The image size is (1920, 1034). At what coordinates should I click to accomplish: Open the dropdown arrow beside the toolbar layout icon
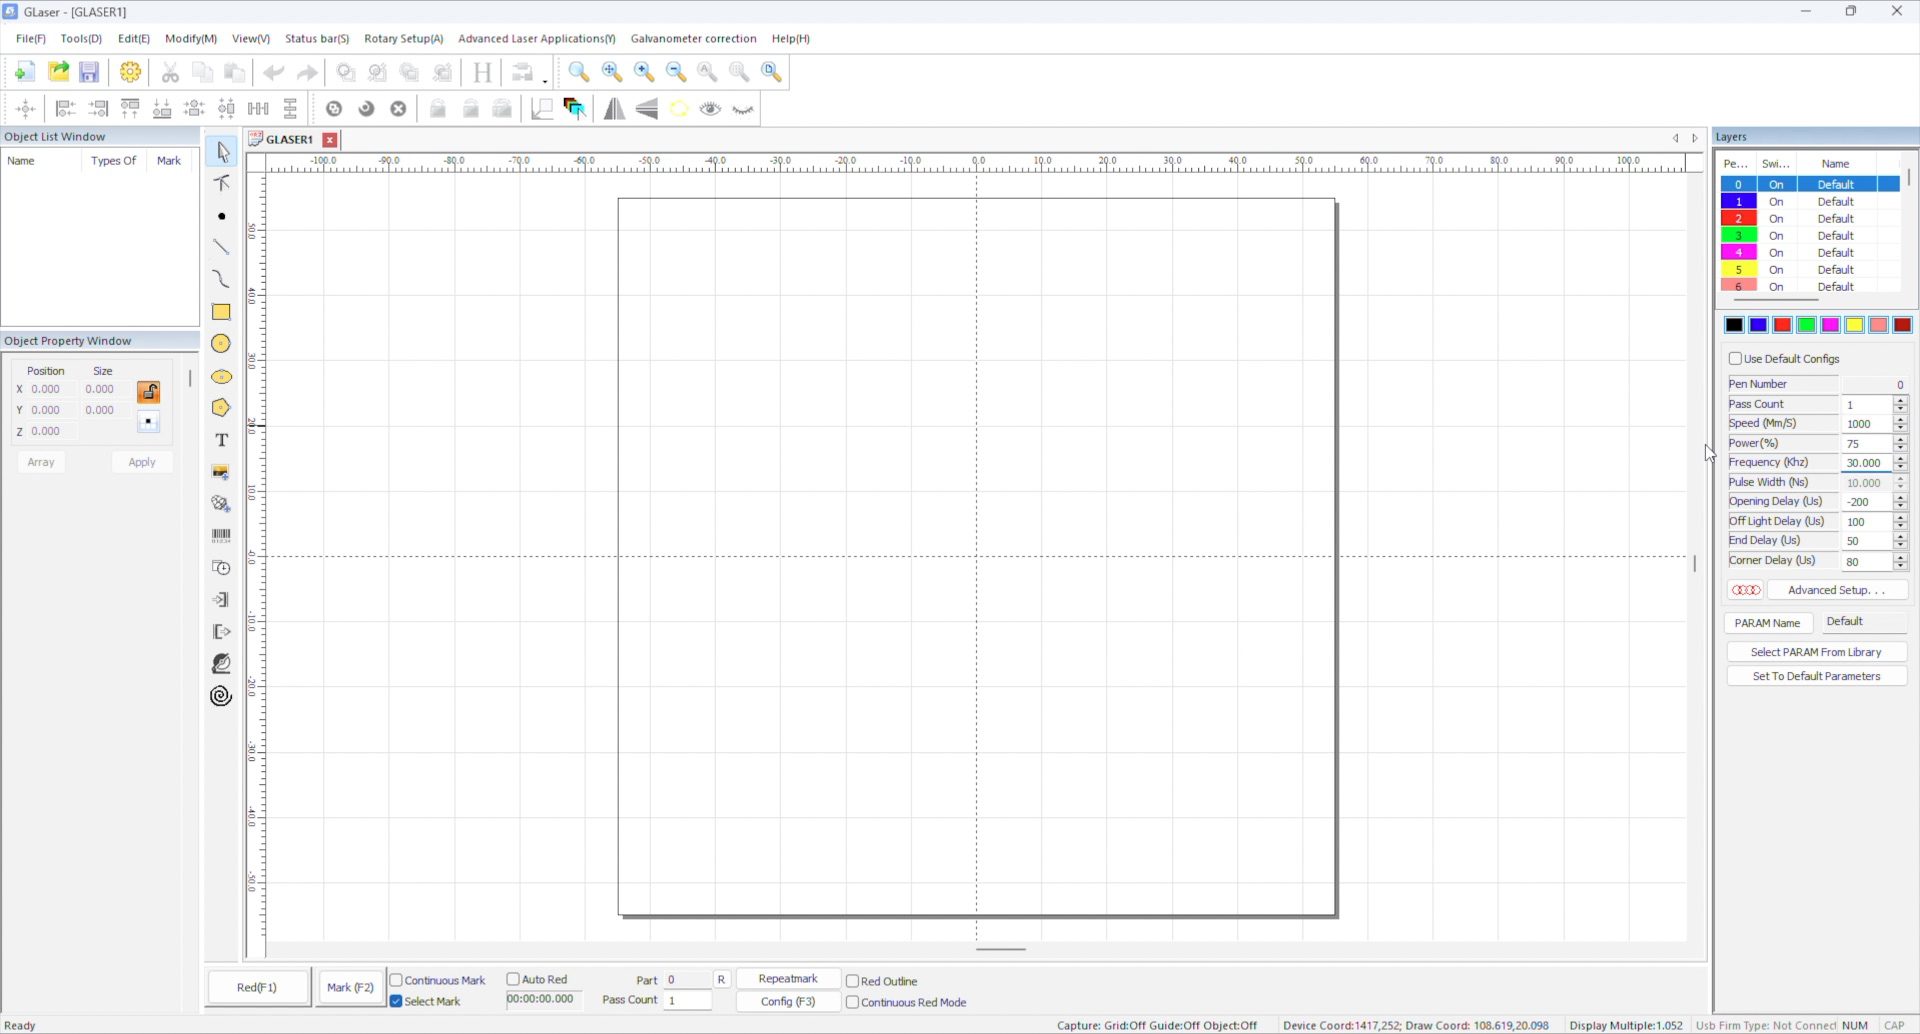tap(545, 79)
